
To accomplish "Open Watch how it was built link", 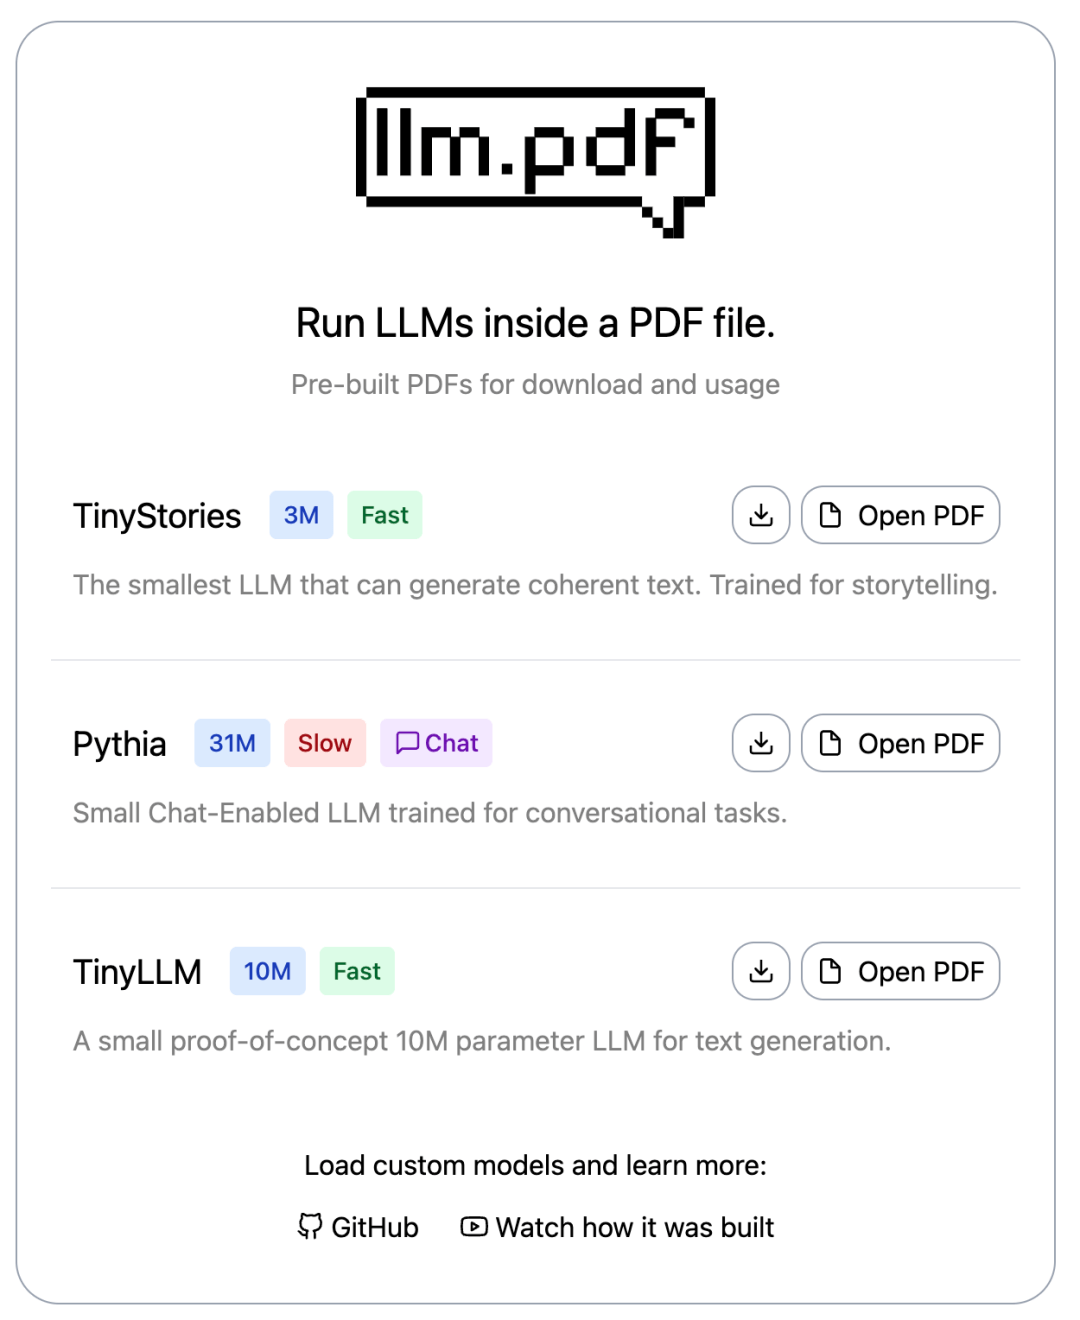I will 635,1227.
